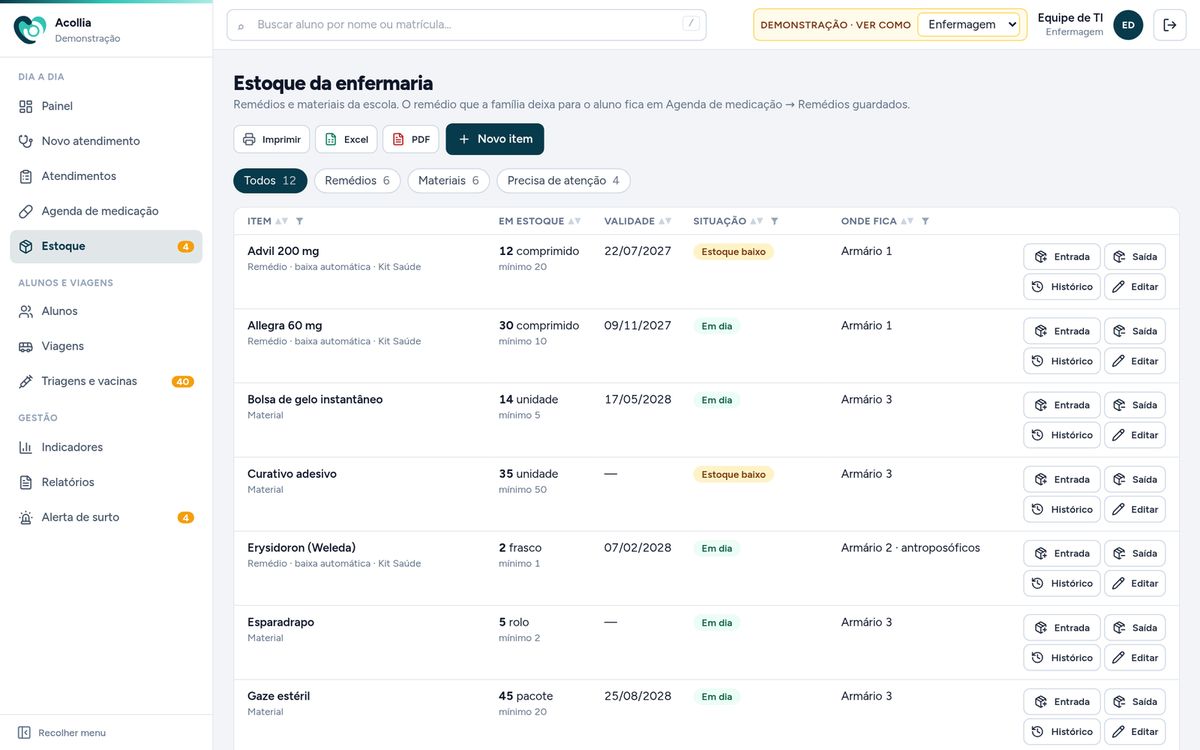Image resolution: width=1200 pixels, height=750 pixels.
Task: Open the ED user avatar
Action: point(1128,25)
